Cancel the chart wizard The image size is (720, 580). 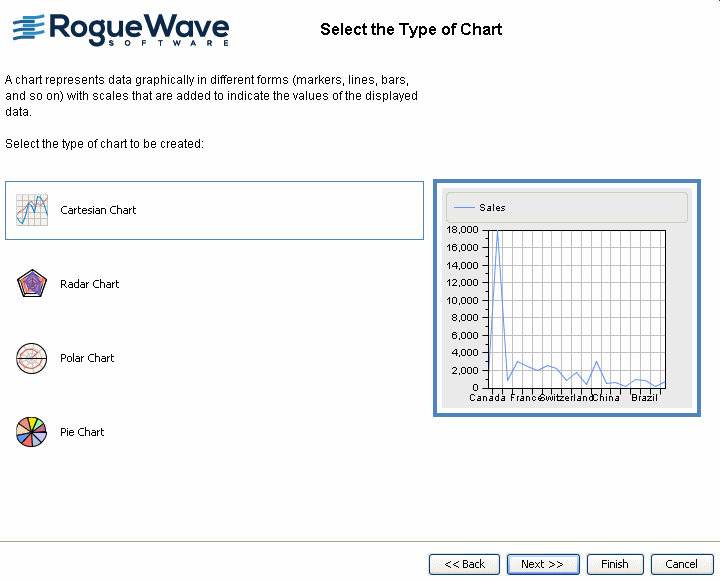682,564
